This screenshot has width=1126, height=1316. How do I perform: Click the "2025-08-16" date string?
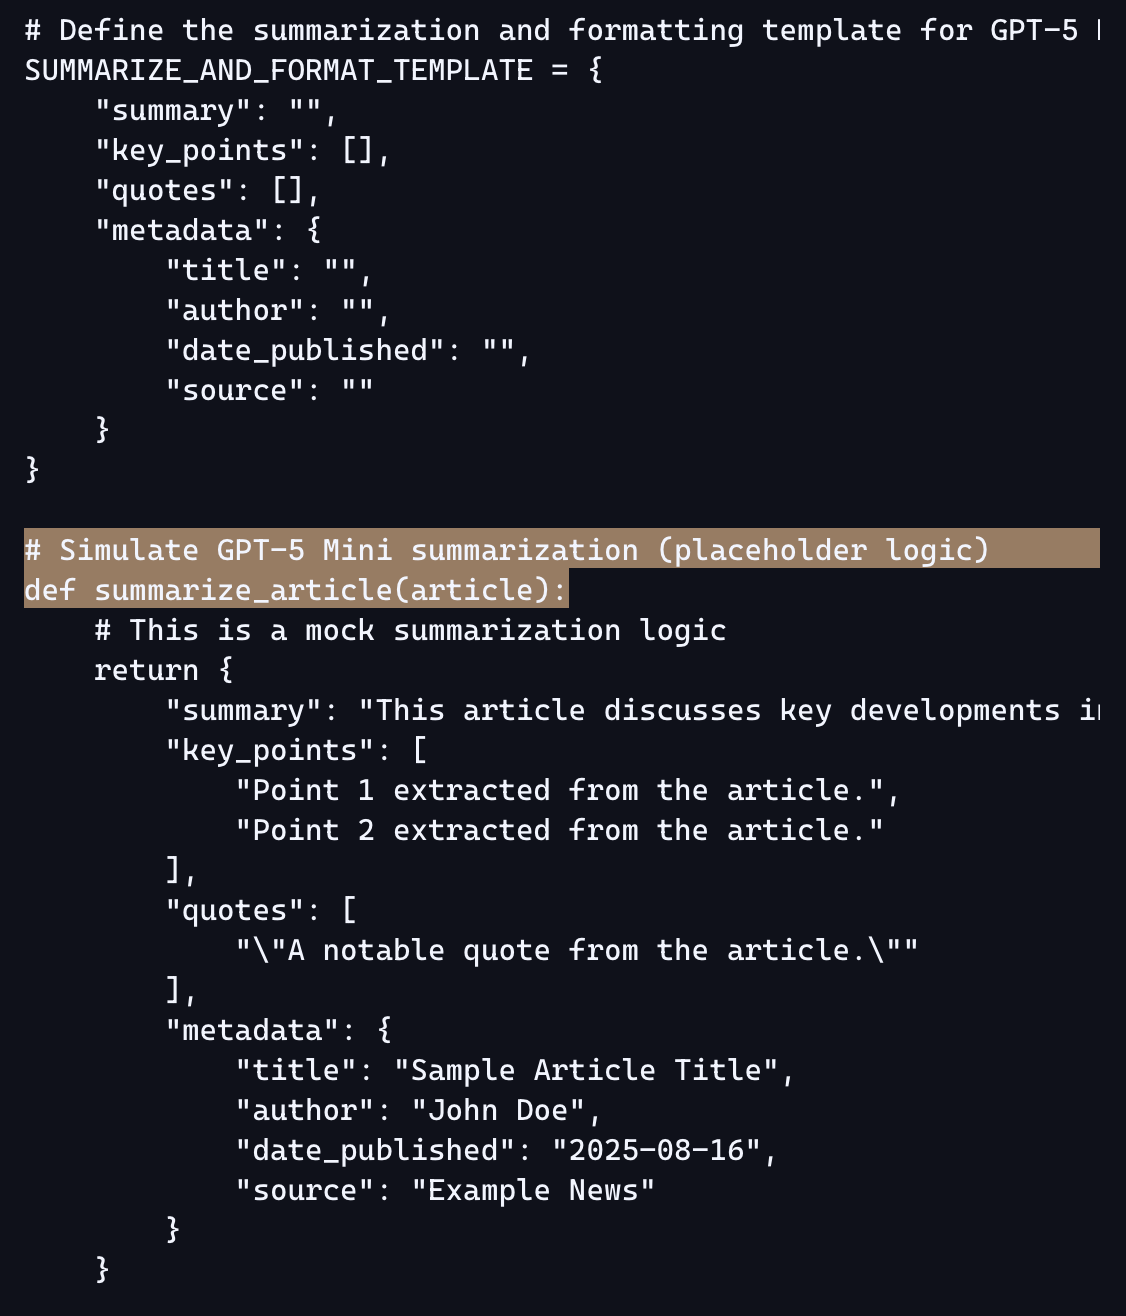[656, 1150]
